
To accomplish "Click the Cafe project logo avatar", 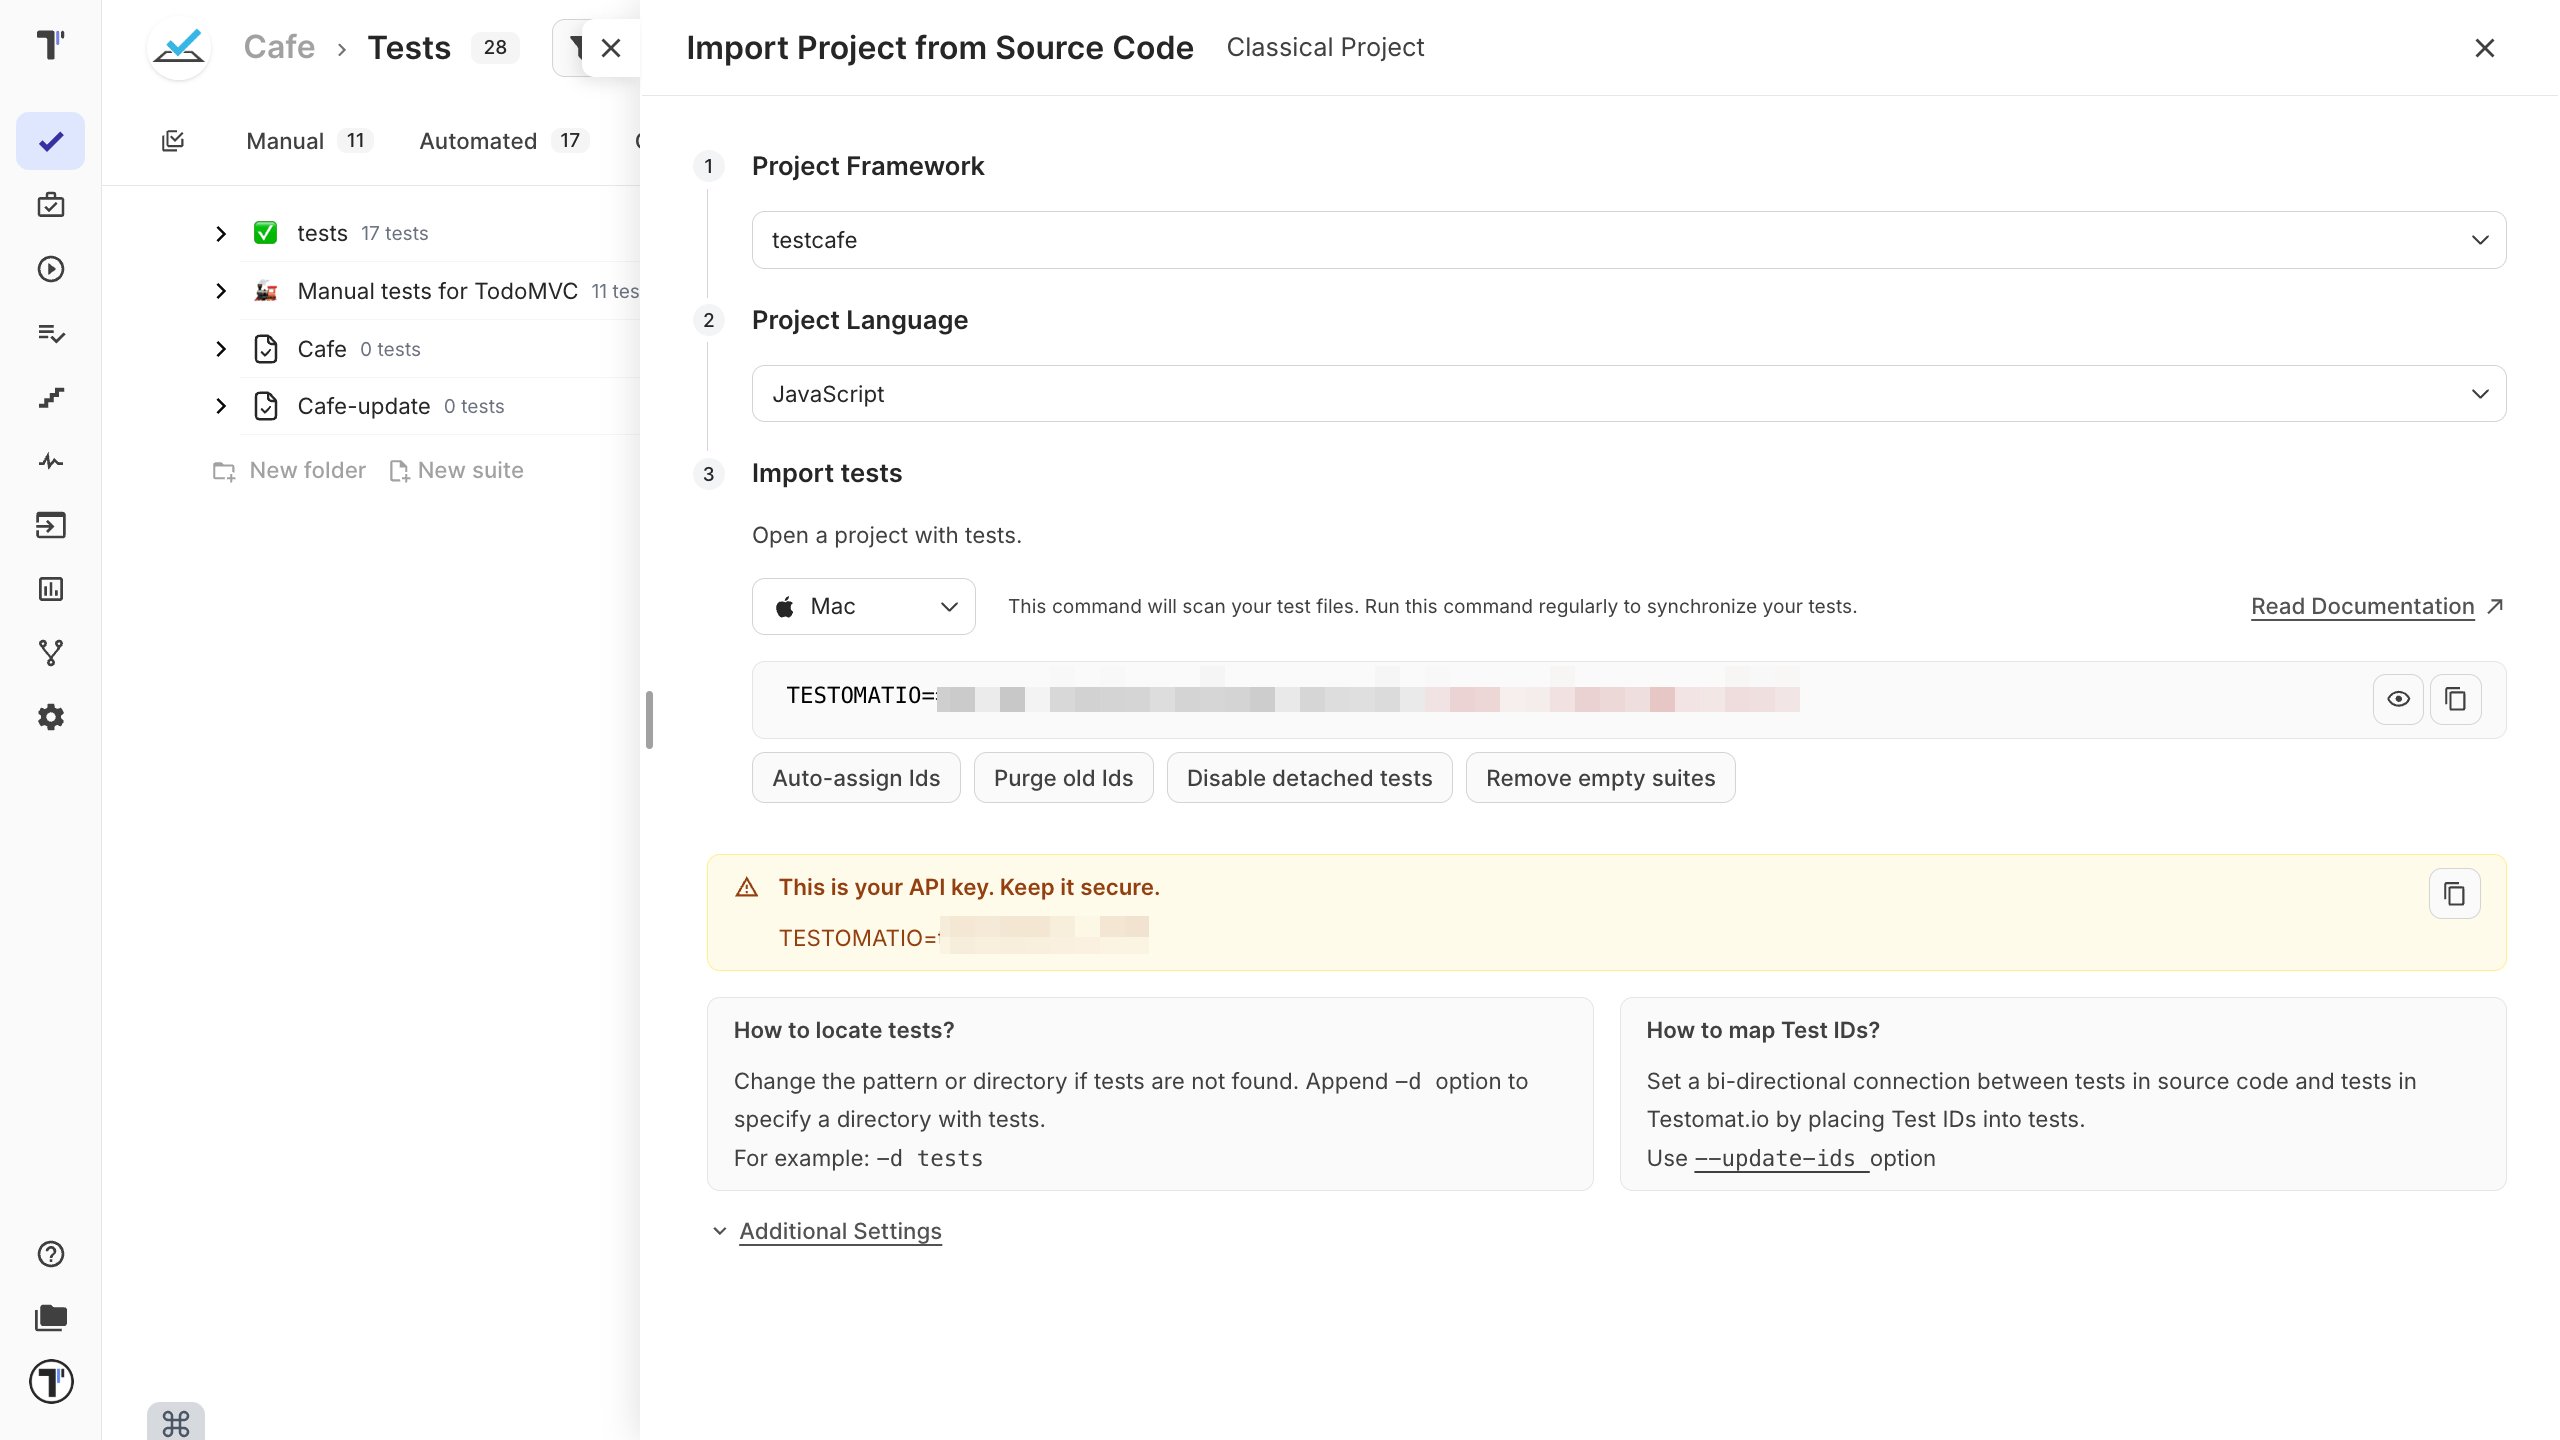I will pos(179,47).
